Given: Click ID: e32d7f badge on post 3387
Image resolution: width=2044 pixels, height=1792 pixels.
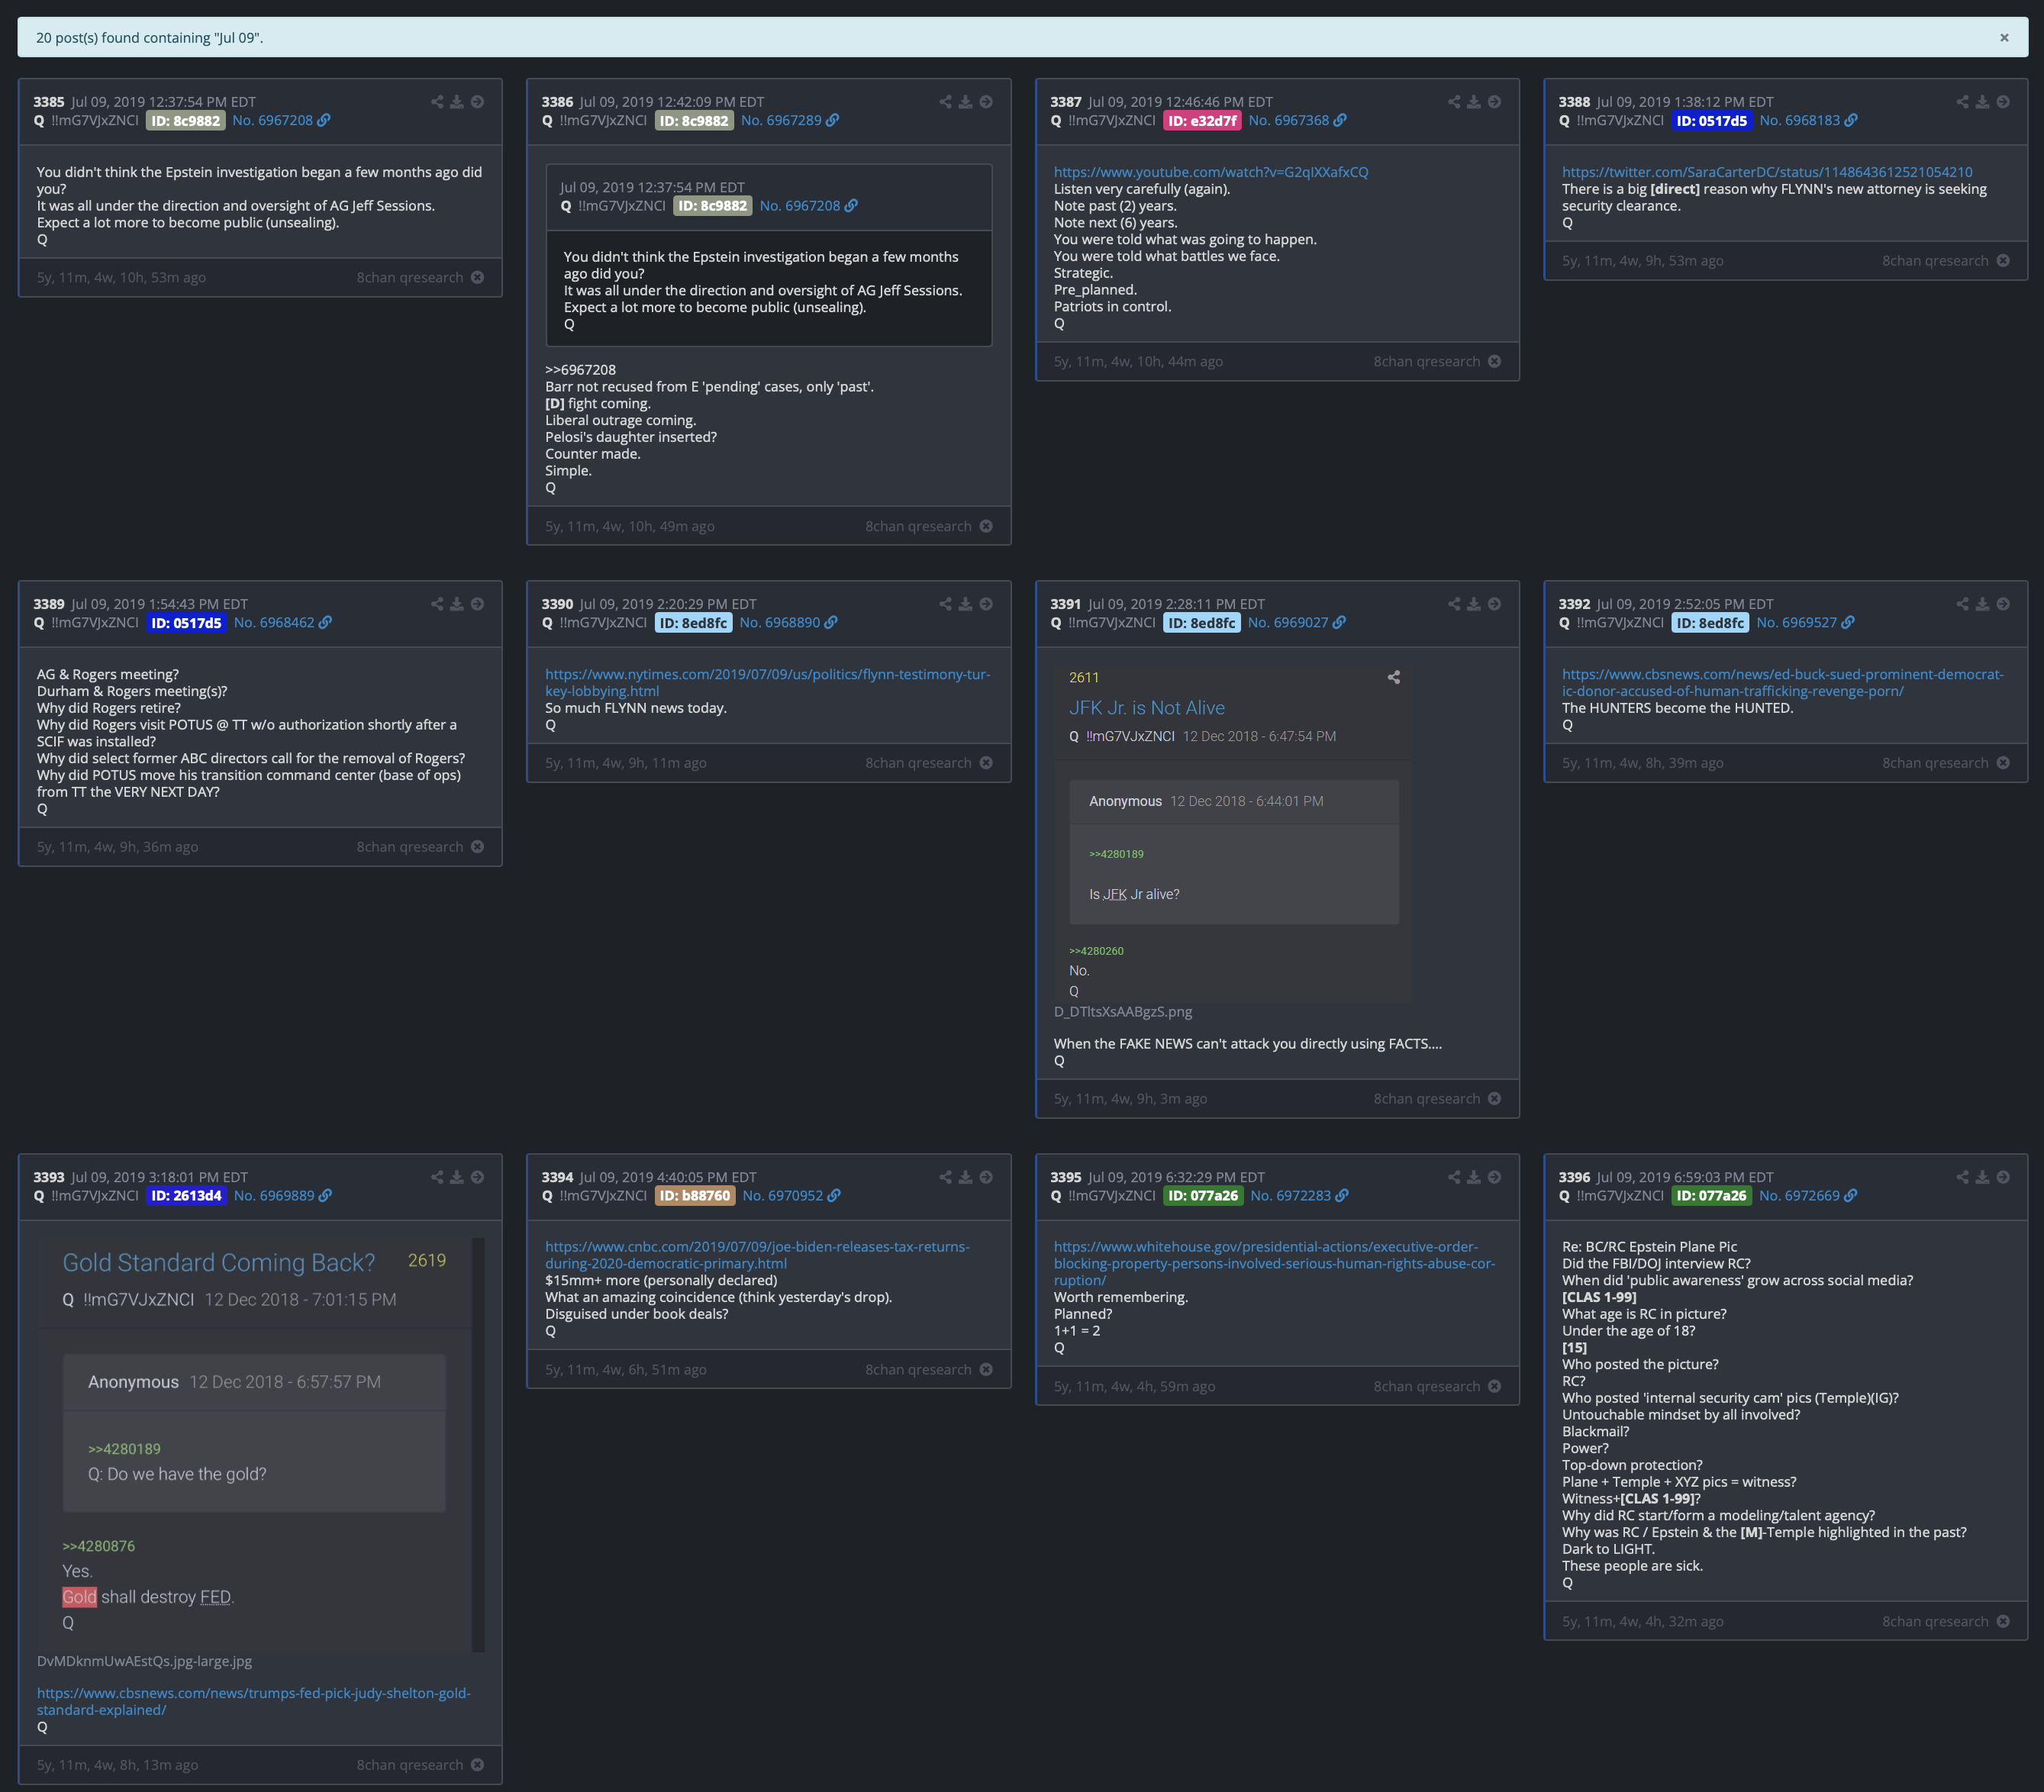Looking at the screenshot, I should pyautogui.click(x=1202, y=120).
